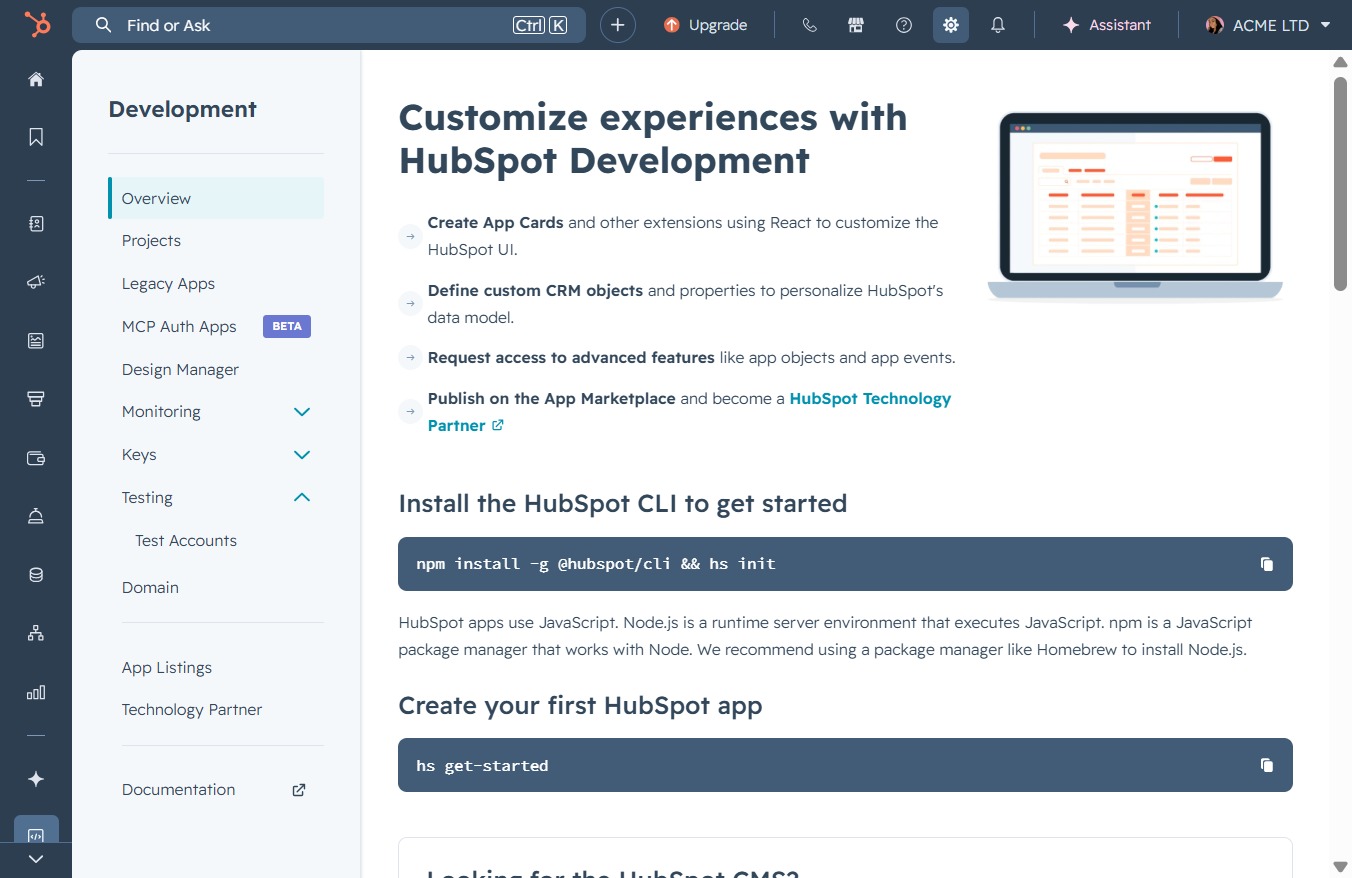Open Projects in the Development menu
The width and height of the screenshot is (1352, 878).
point(151,241)
